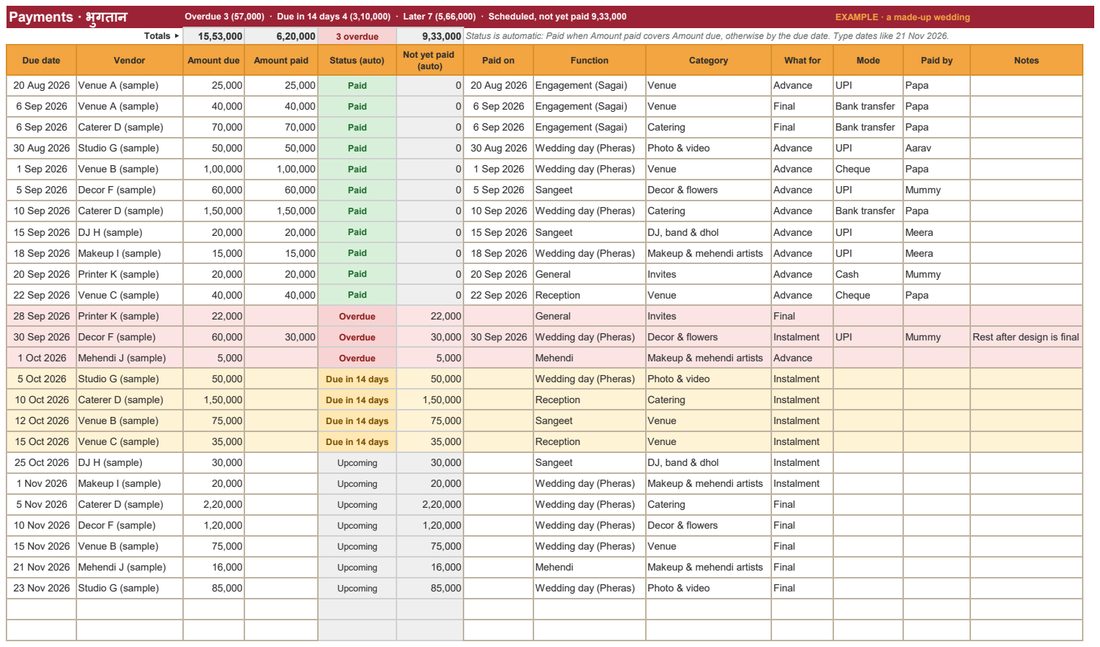1100x647 pixels.
Task: Select the 30,000 amount paid for Decor F
Action: [281, 337]
